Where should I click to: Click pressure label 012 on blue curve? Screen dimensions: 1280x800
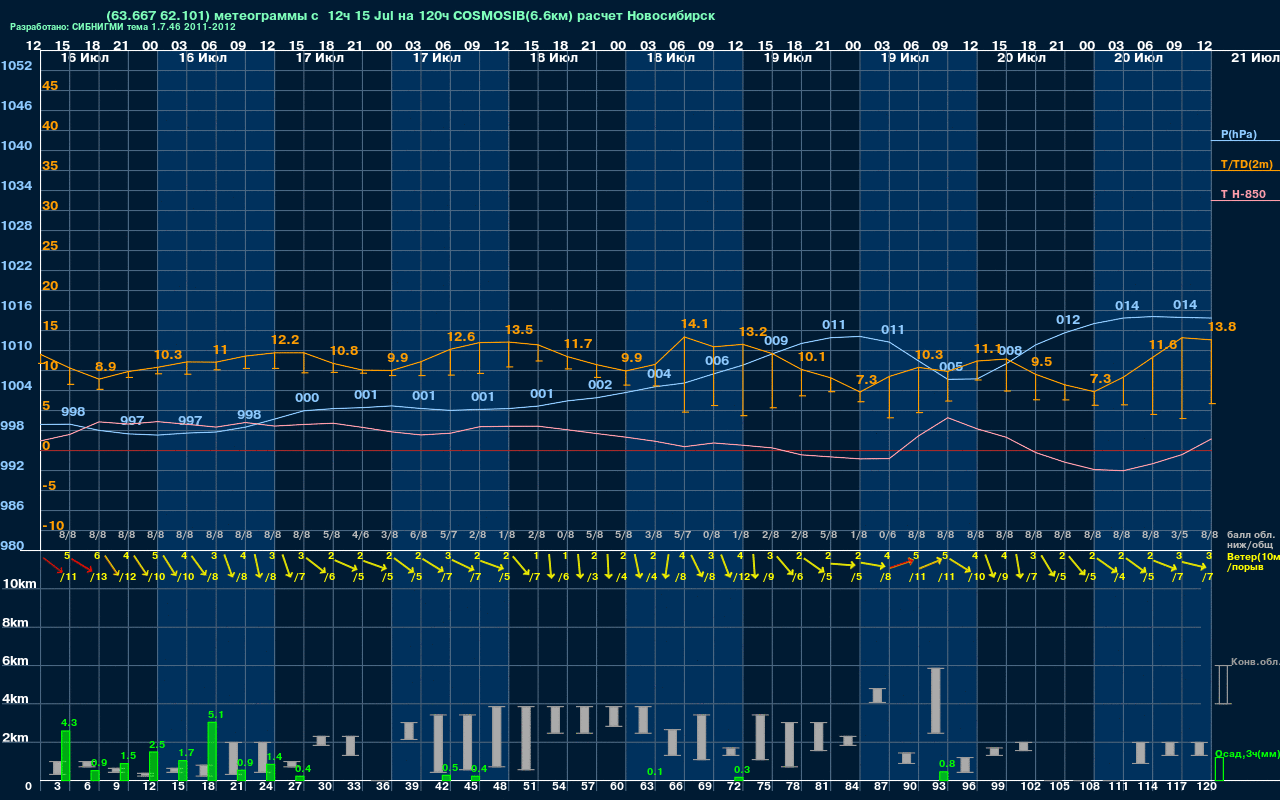click(x=1068, y=320)
